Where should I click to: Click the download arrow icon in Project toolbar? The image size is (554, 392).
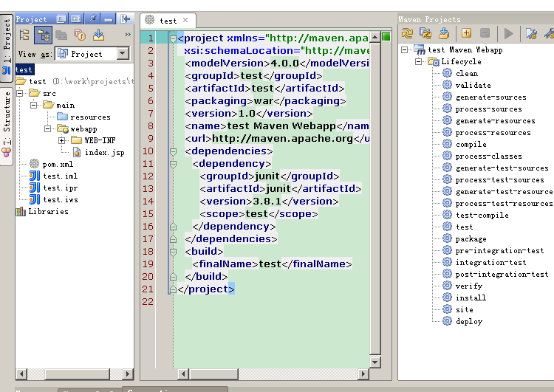coord(99,35)
